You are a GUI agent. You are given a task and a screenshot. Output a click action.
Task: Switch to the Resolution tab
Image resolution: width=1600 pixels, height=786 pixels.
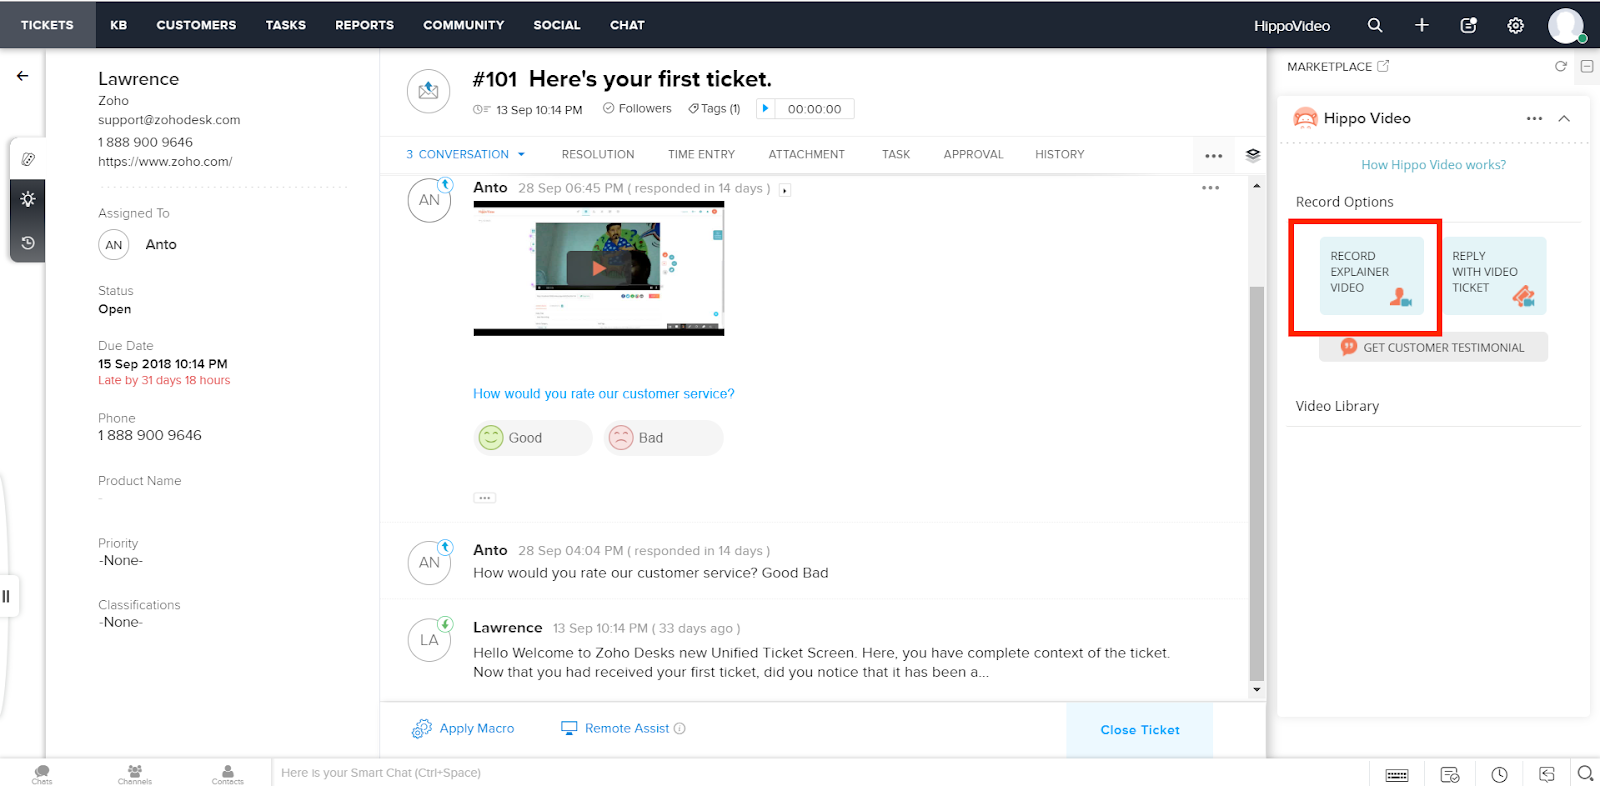598,154
